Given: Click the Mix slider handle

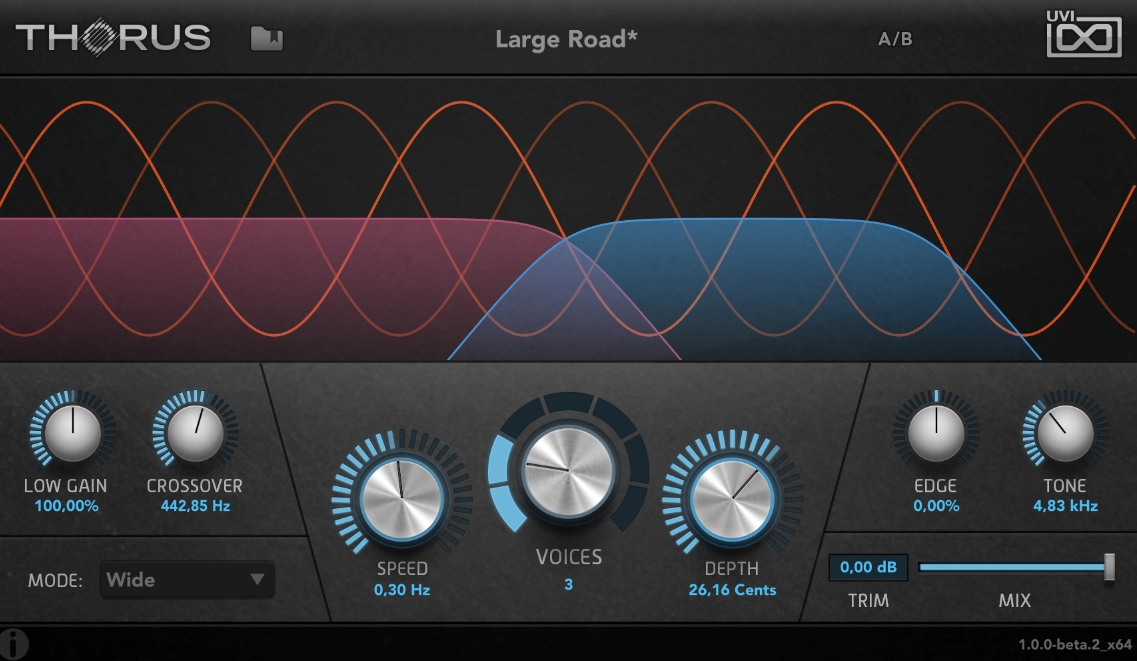Looking at the screenshot, I should tap(1109, 567).
